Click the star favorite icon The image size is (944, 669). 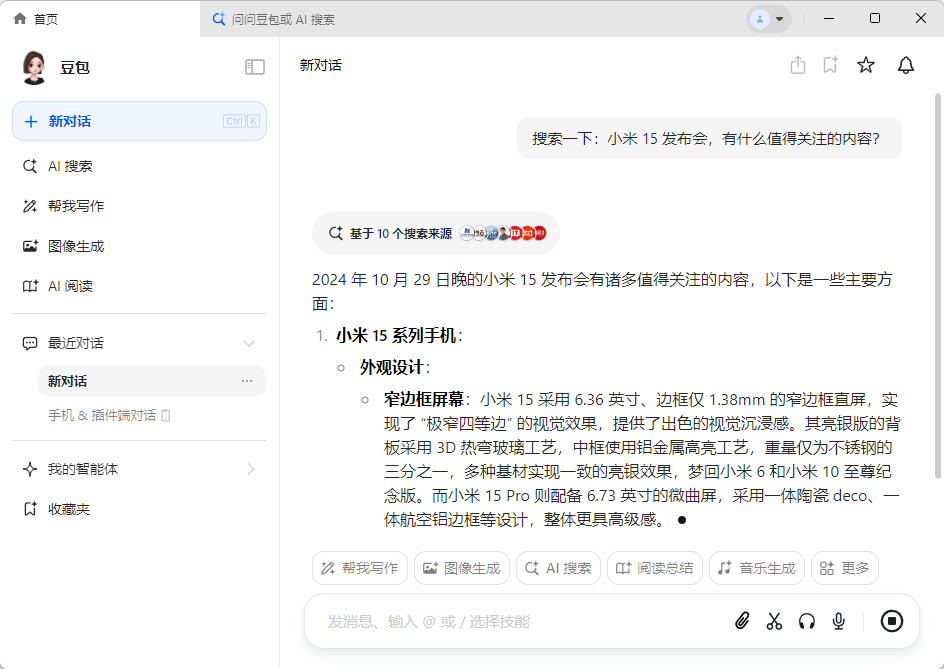point(866,65)
